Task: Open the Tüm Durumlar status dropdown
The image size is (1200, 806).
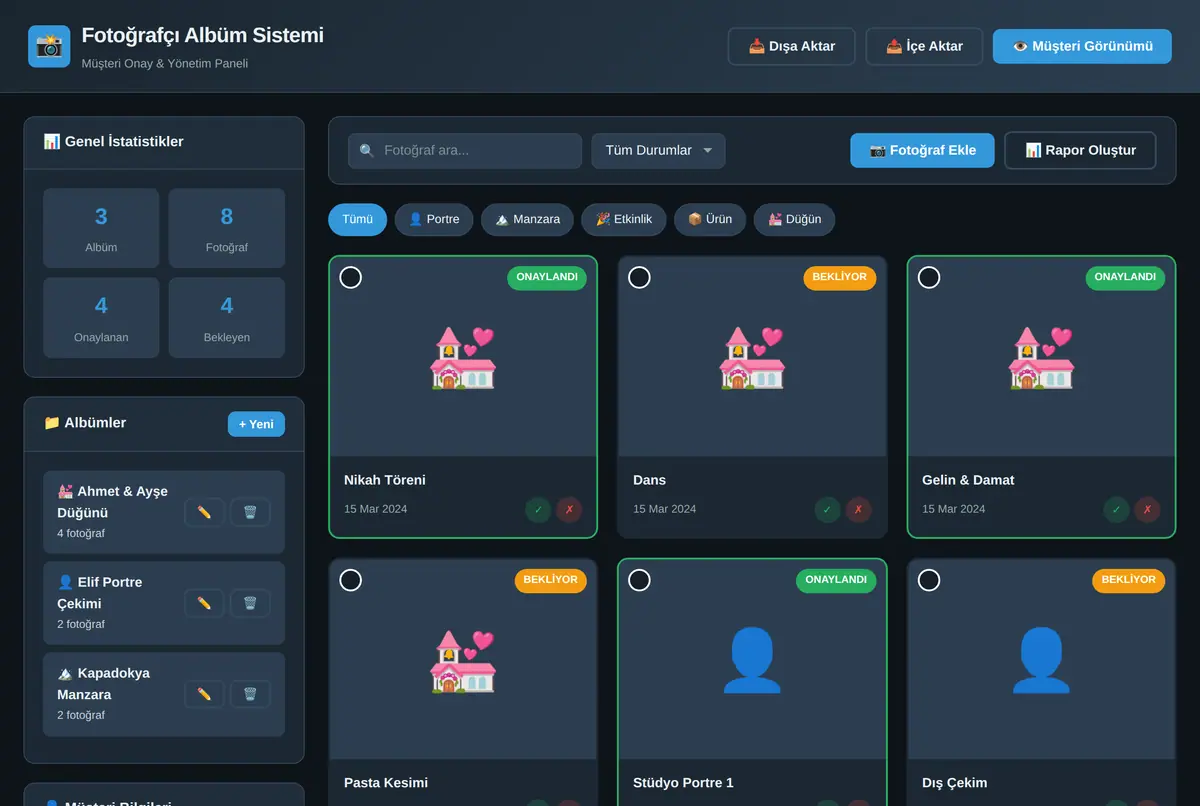Action: [x=658, y=151]
